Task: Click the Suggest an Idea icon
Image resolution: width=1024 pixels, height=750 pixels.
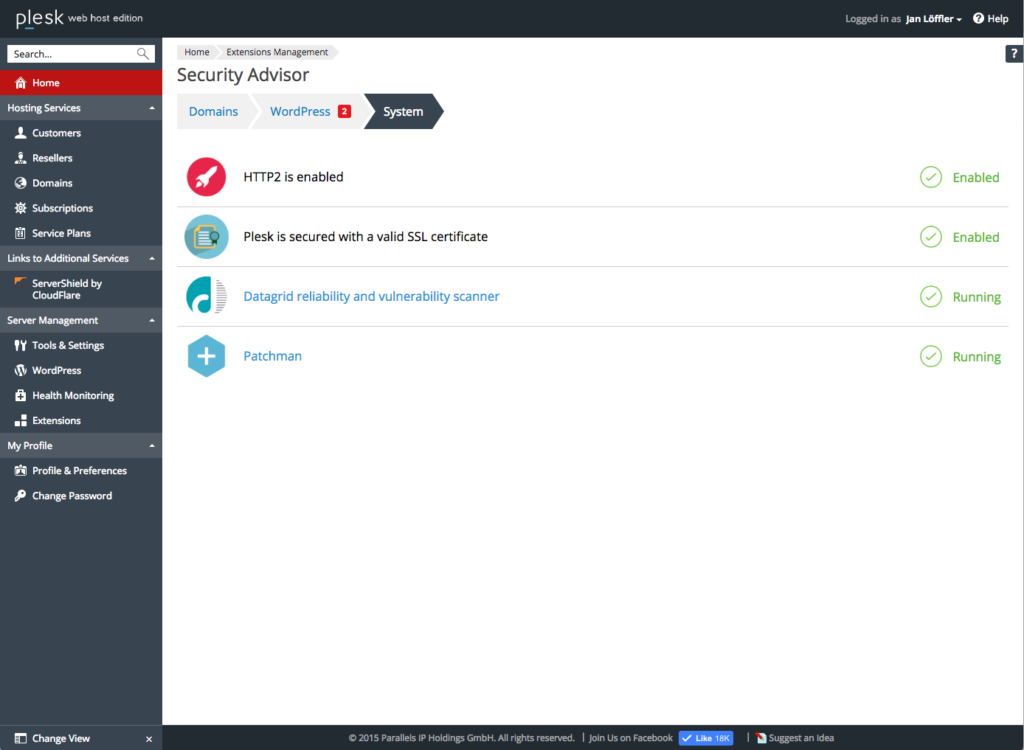Action: [x=761, y=738]
